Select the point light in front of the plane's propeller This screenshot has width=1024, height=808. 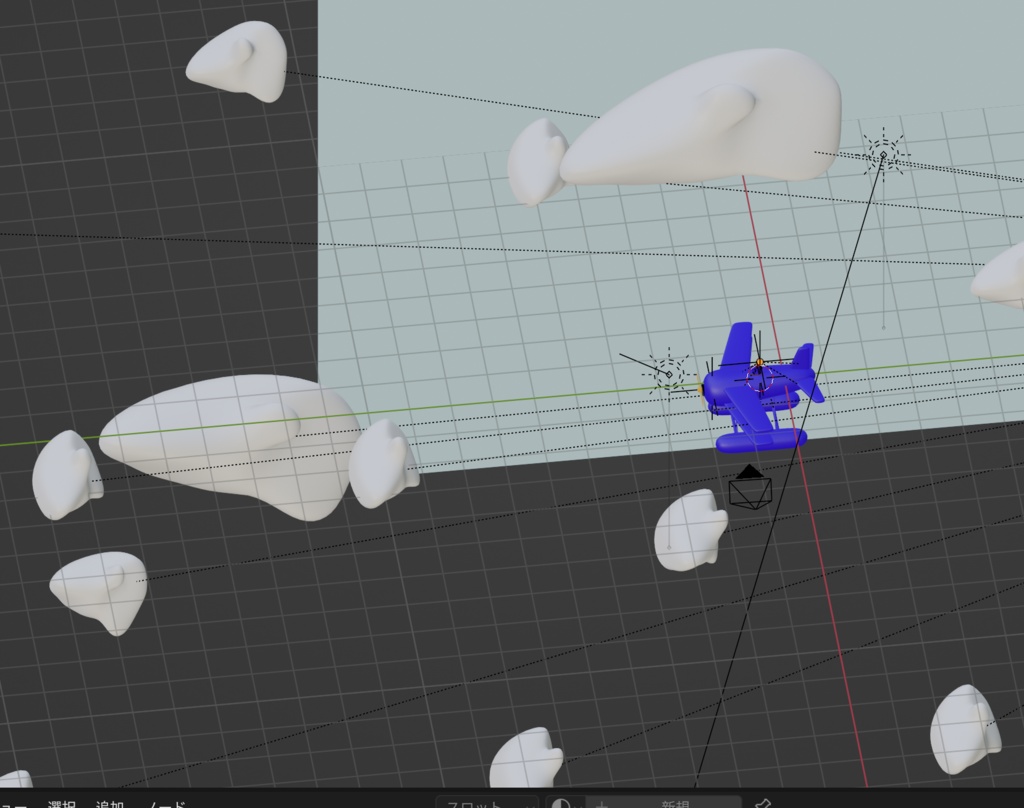coord(669,374)
